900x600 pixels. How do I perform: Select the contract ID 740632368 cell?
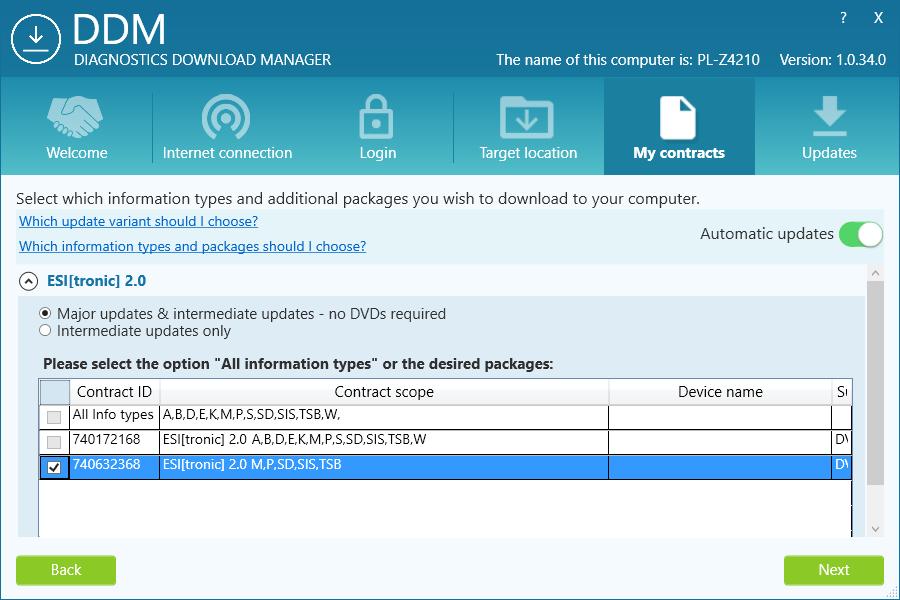(x=114, y=467)
